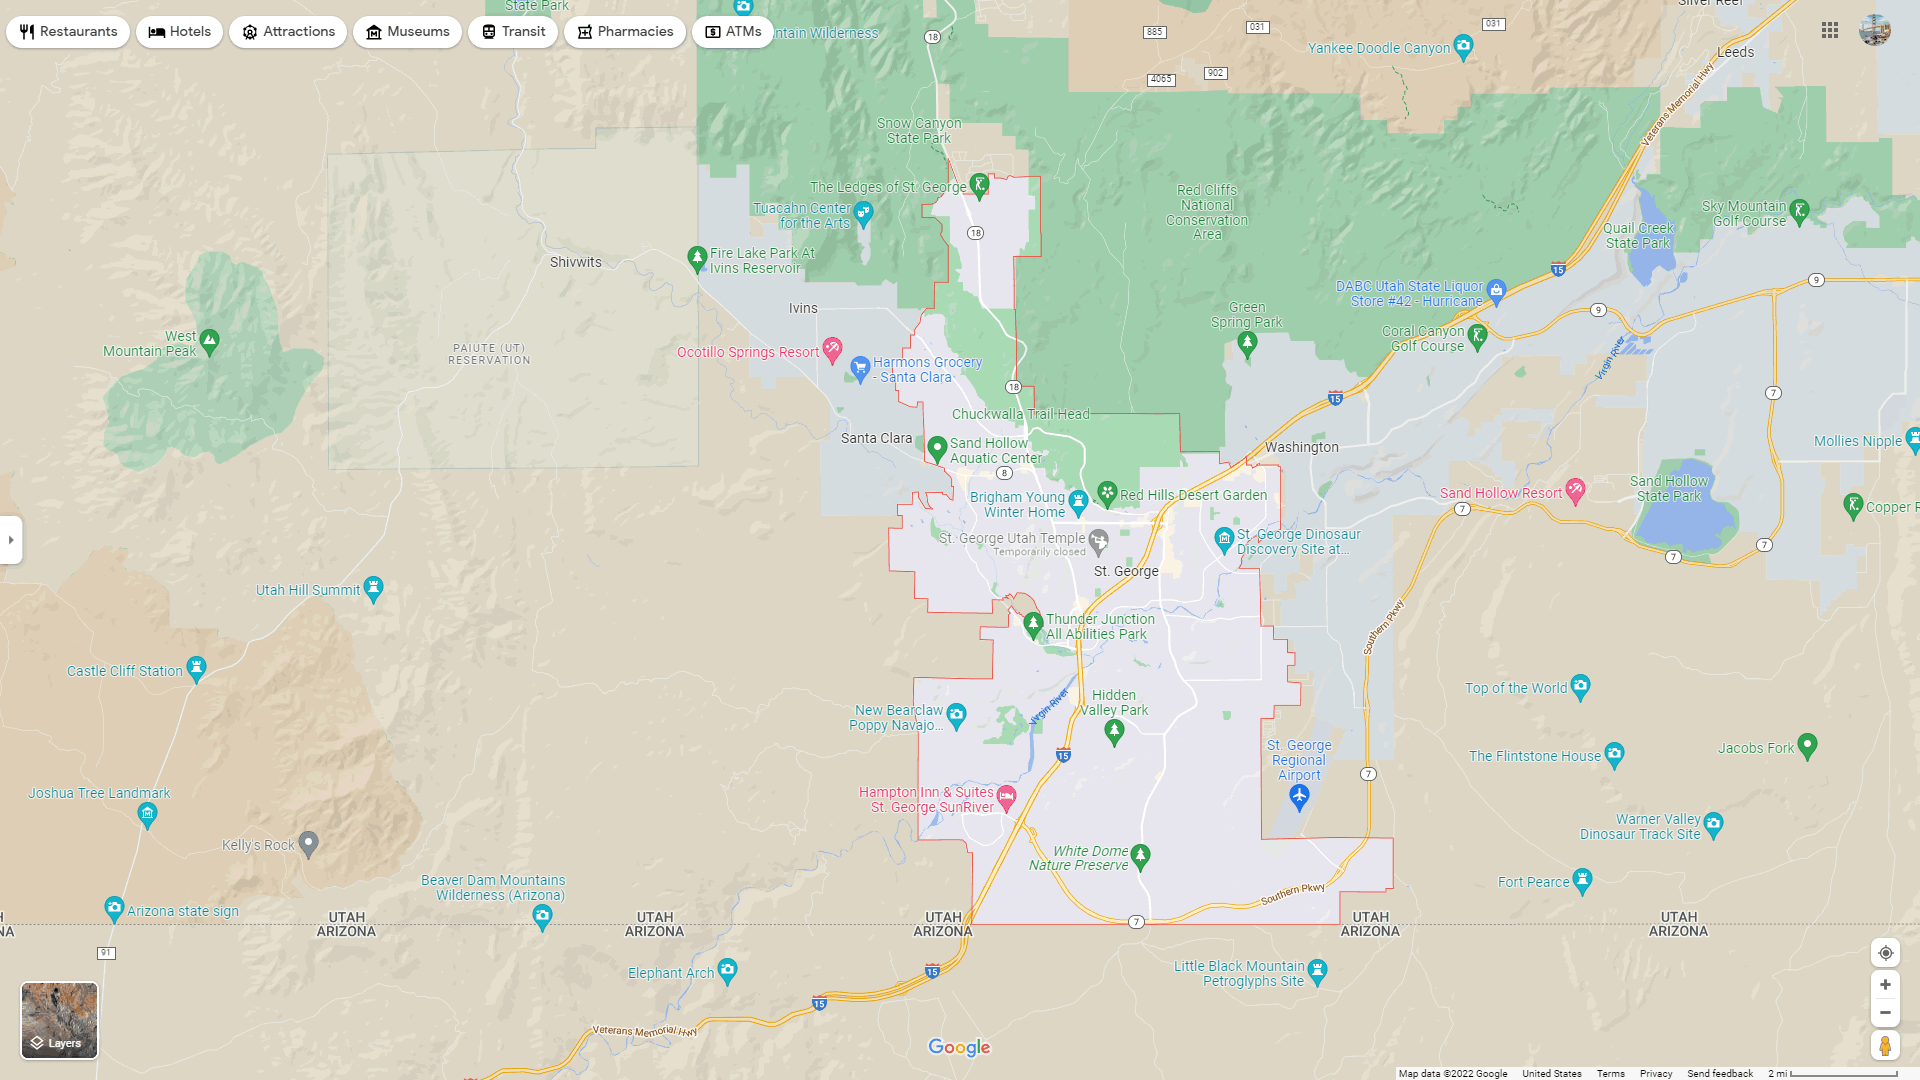The width and height of the screenshot is (1920, 1080).
Task: Toggle the ATMs category on
Action: (733, 32)
